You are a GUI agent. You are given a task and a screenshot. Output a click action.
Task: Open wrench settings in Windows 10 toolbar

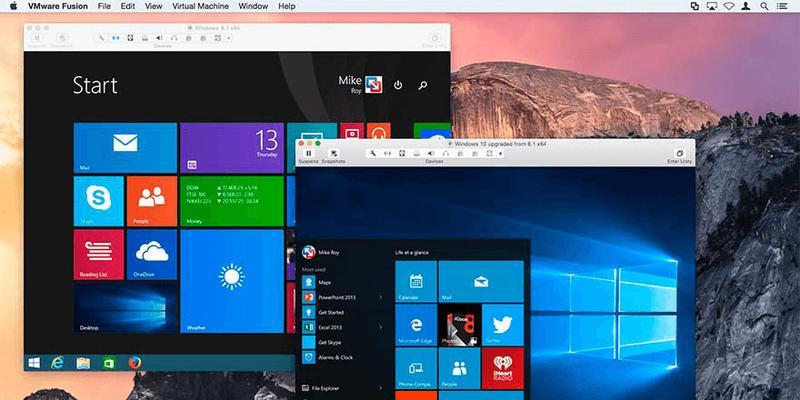(x=372, y=153)
